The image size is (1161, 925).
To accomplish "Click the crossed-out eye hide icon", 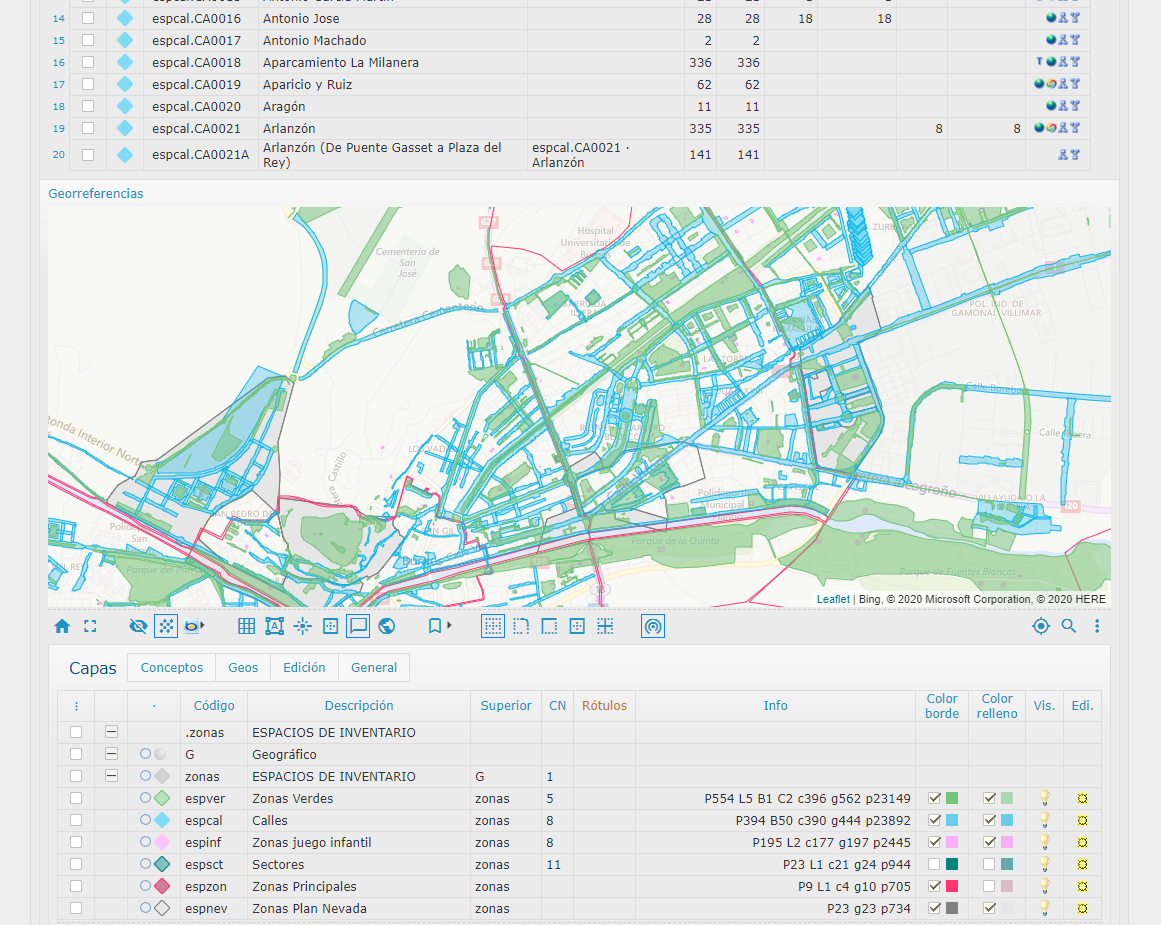I will pos(138,627).
